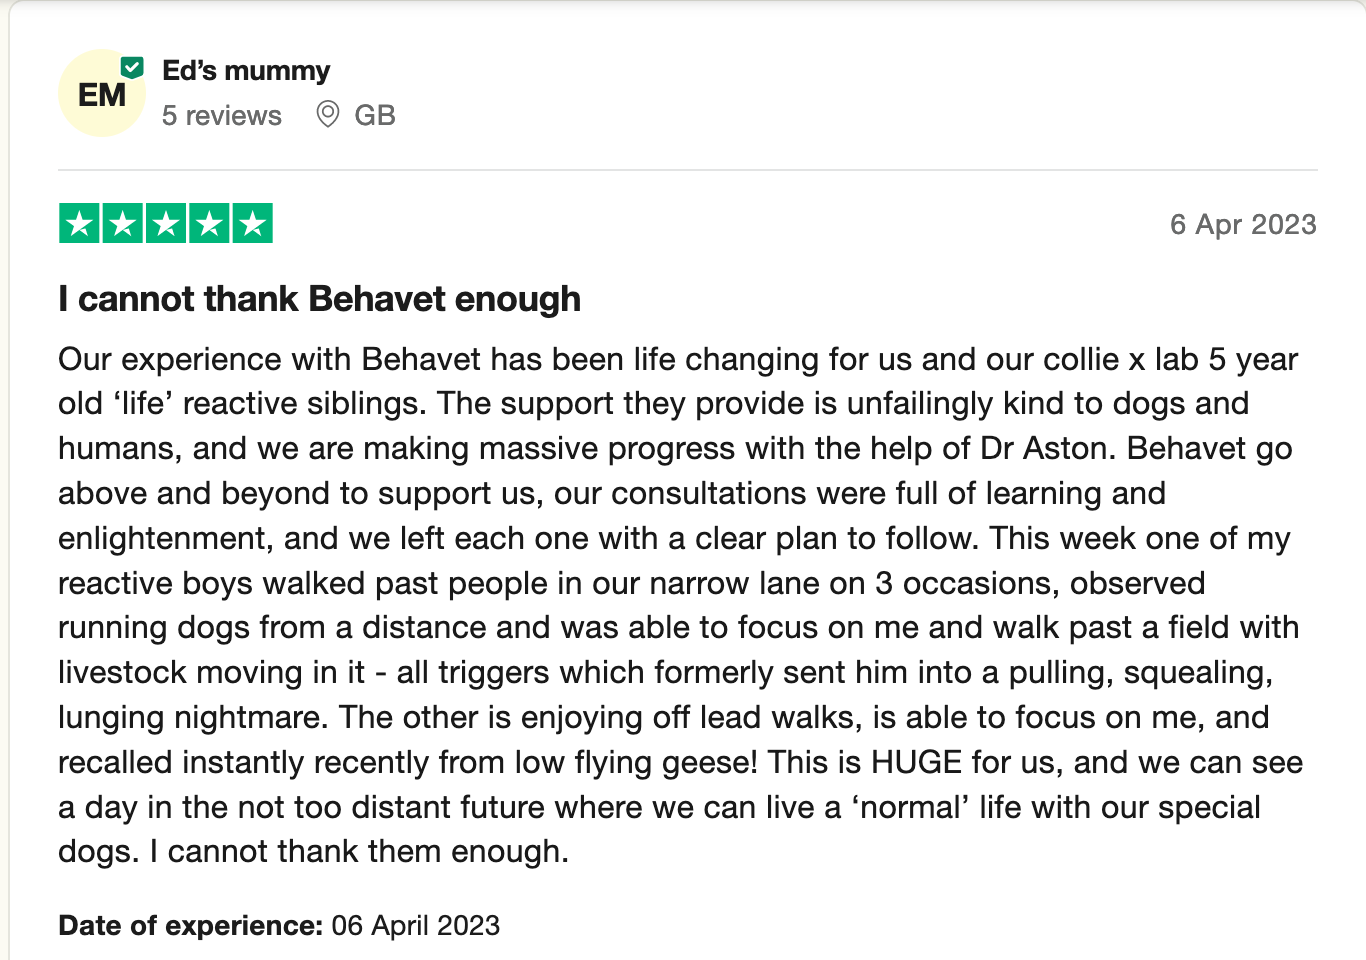Click the "06 April 2023" experience date

click(x=415, y=926)
